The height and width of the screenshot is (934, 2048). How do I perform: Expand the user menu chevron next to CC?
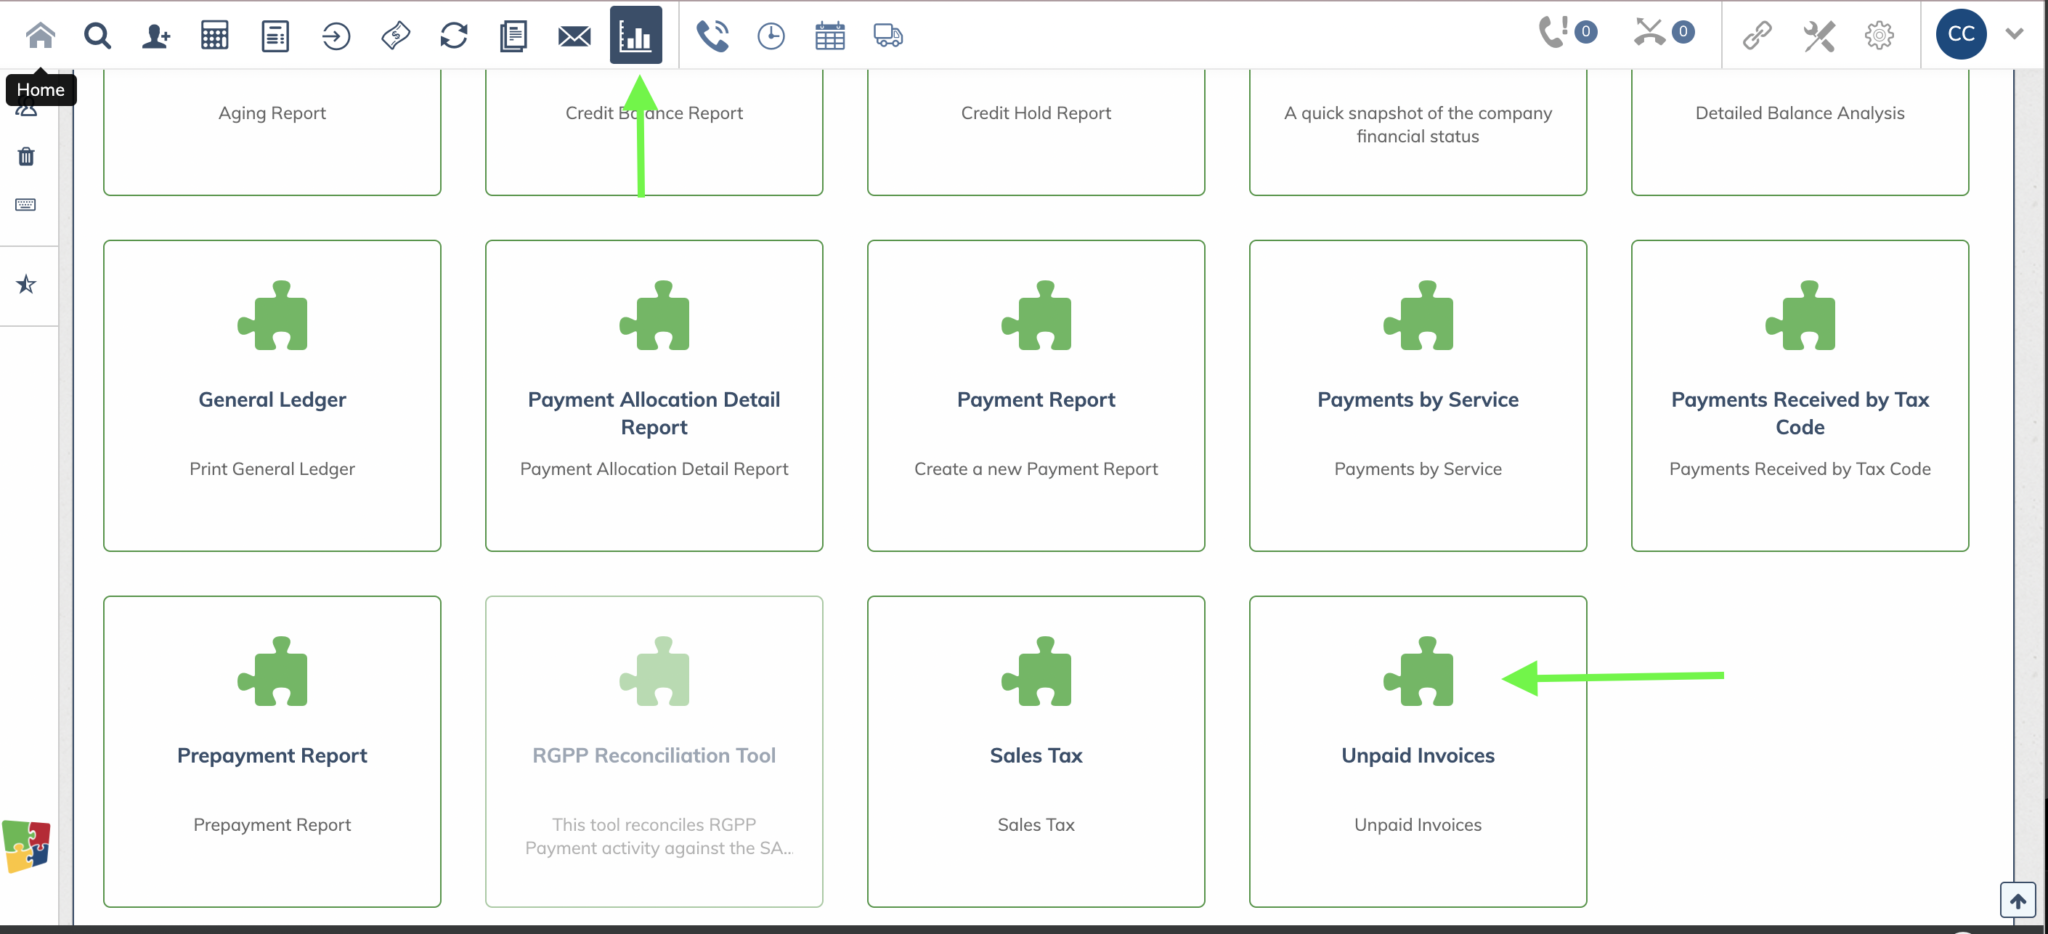click(x=2015, y=34)
